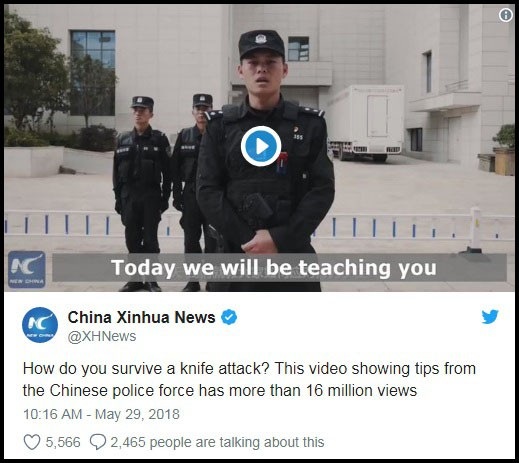The height and width of the screenshot is (463, 519).
Task: Click the China Xinhua News profile avatar
Action: pos(40,325)
